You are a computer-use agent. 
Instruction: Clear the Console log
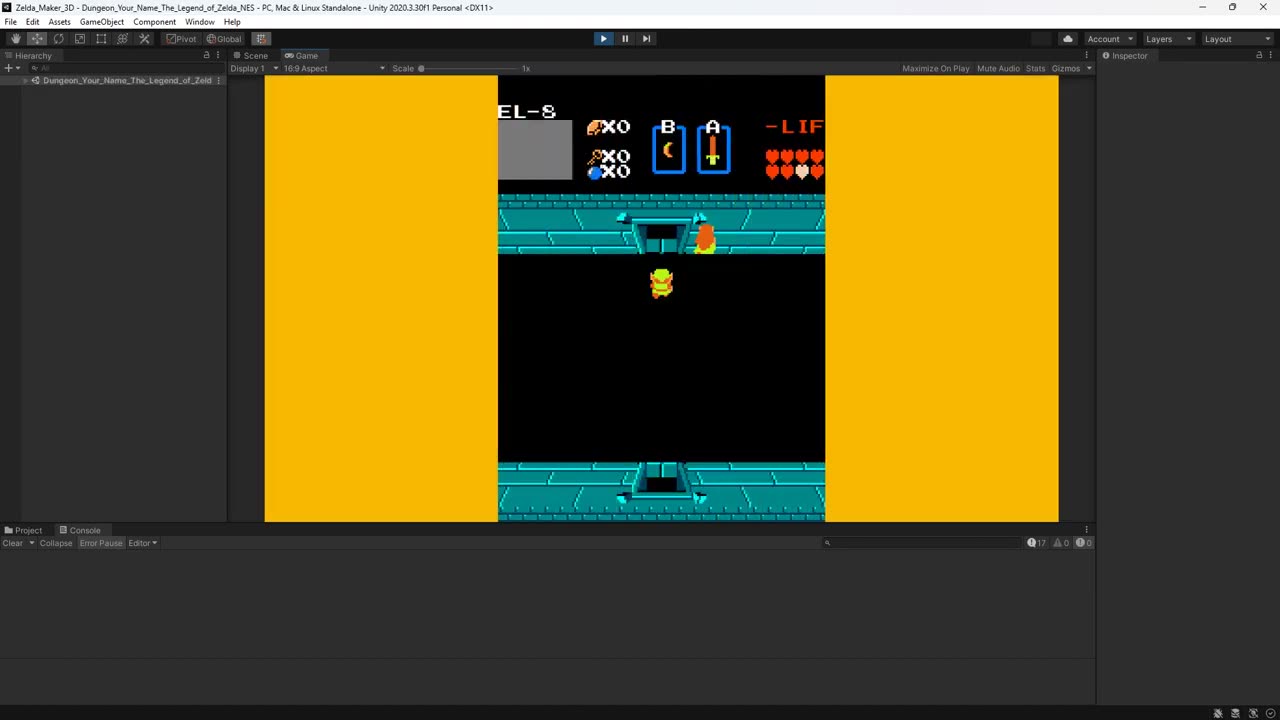(13, 543)
